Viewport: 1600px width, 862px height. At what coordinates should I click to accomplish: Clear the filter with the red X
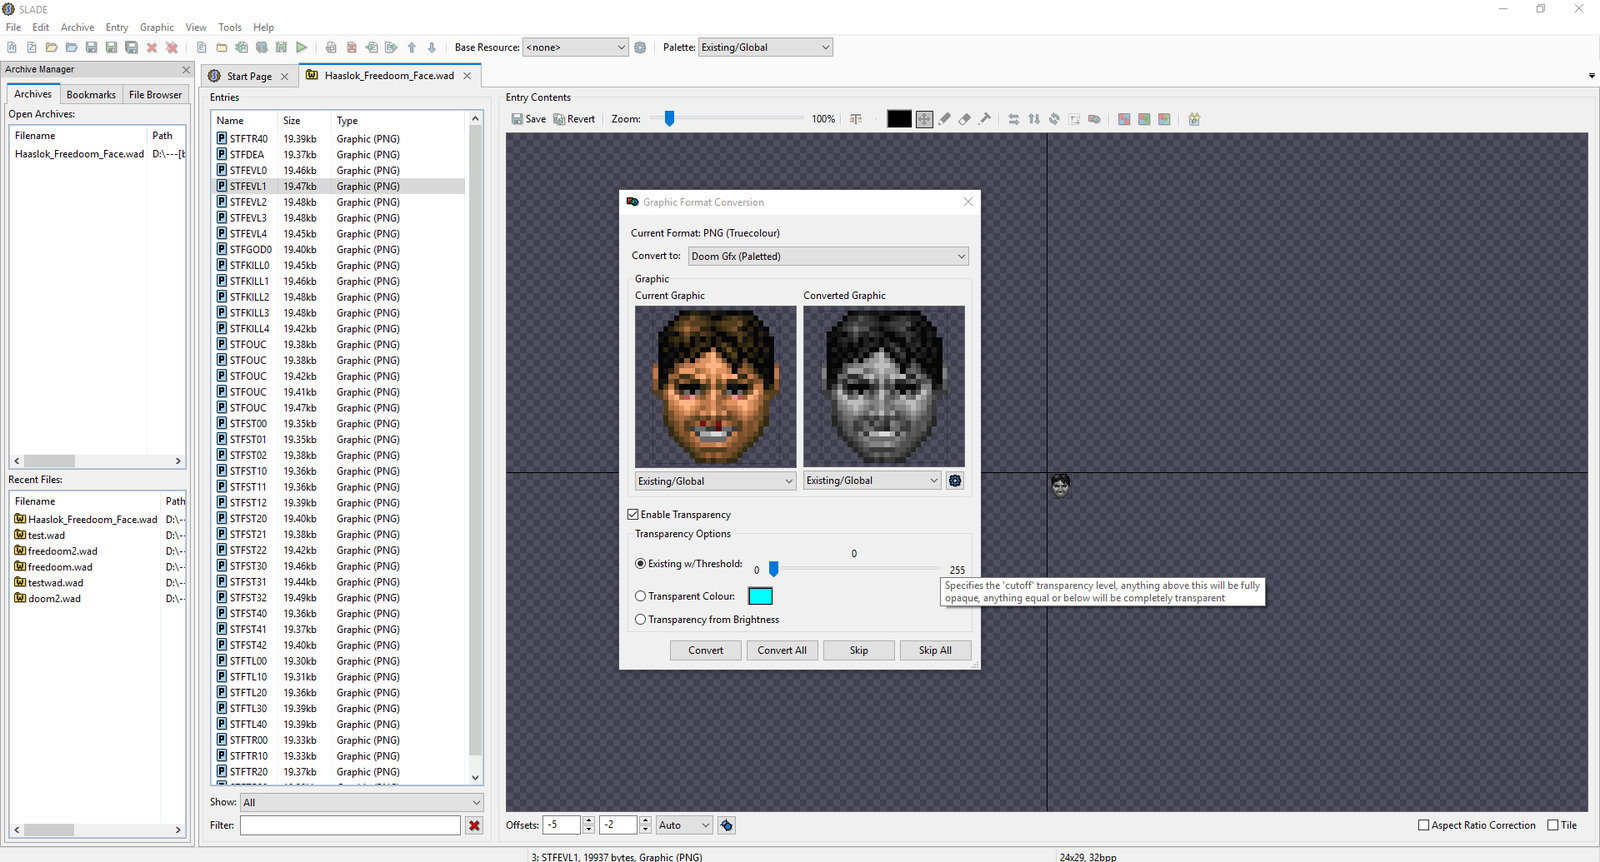(474, 825)
